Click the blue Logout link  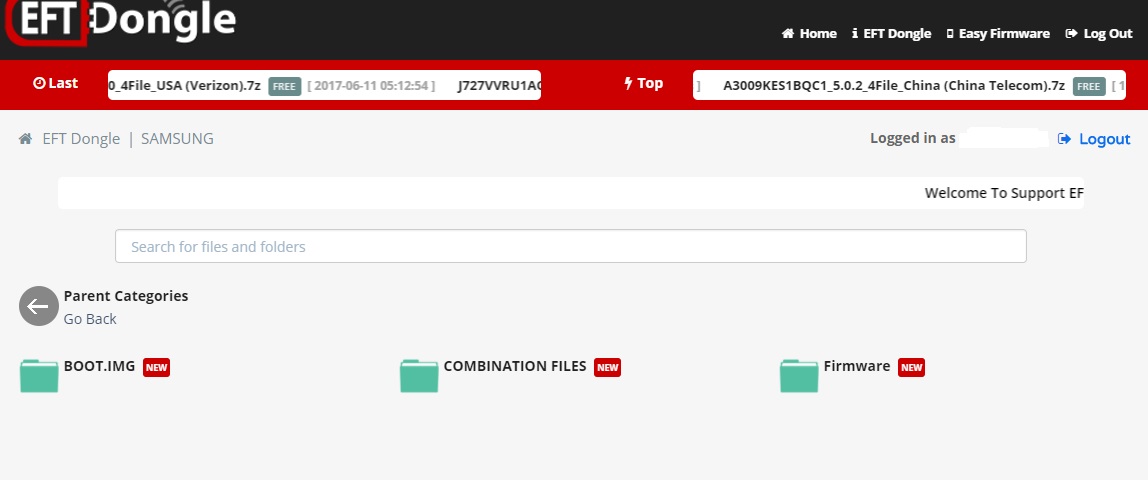[x=1104, y=139]
